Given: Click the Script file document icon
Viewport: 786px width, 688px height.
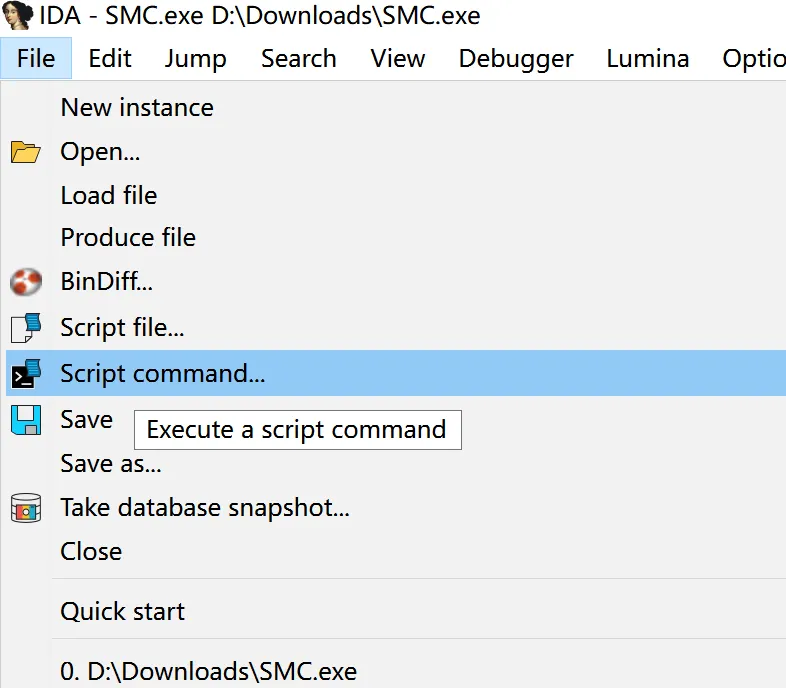Looking at the screenshot, I should 26,328.
